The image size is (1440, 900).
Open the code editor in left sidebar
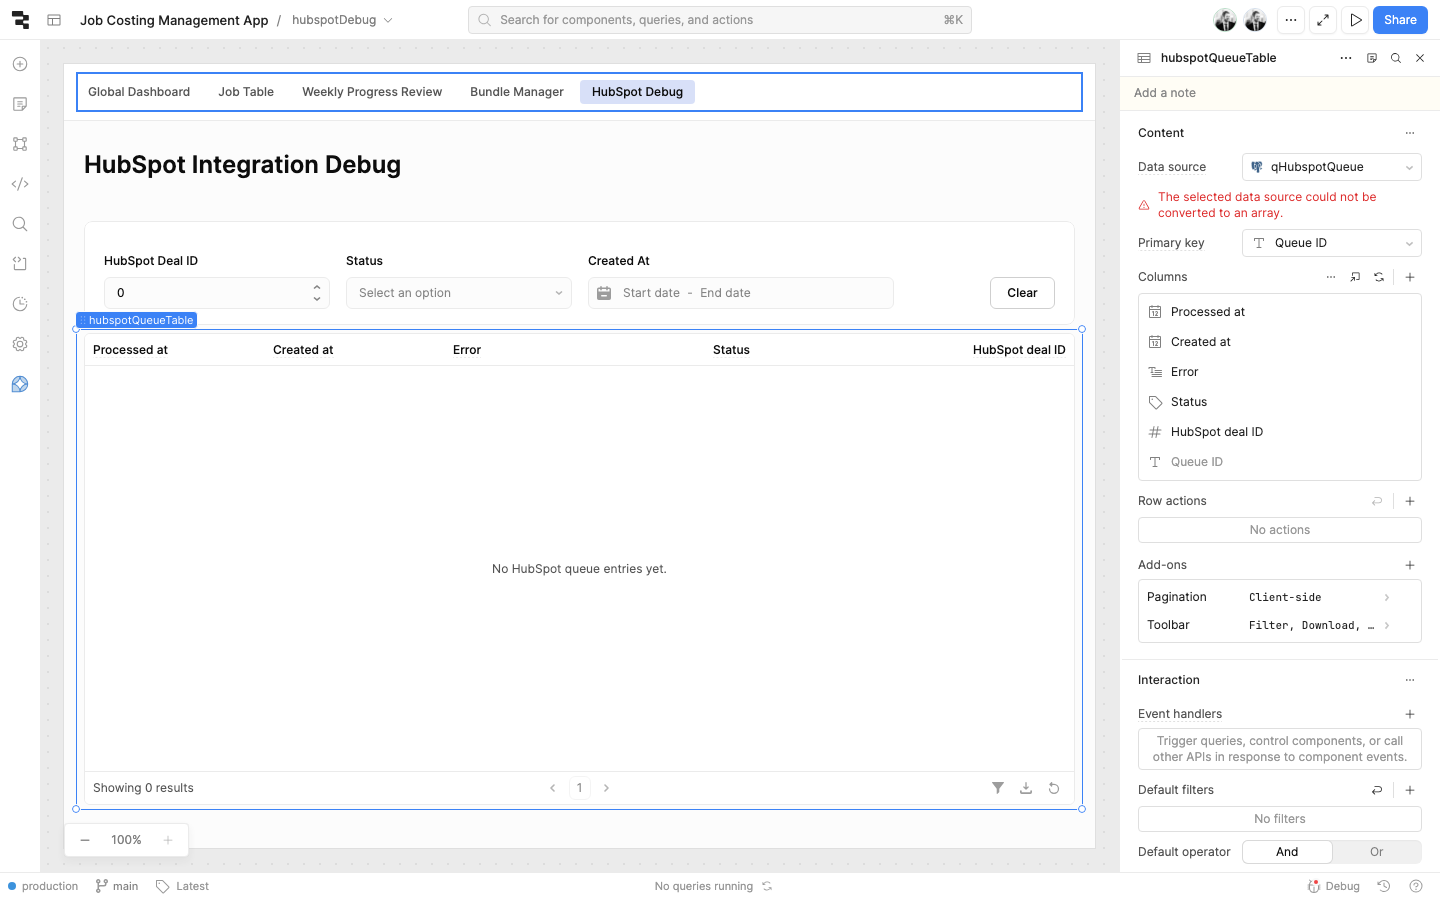(x=20, y=184)
